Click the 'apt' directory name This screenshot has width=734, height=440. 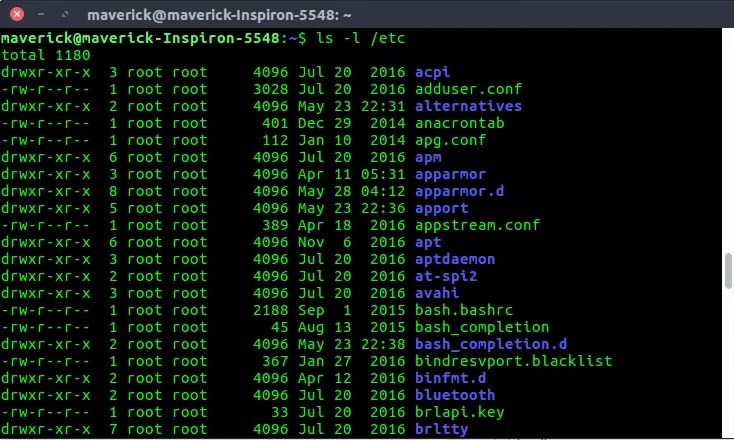click(428, 242)
